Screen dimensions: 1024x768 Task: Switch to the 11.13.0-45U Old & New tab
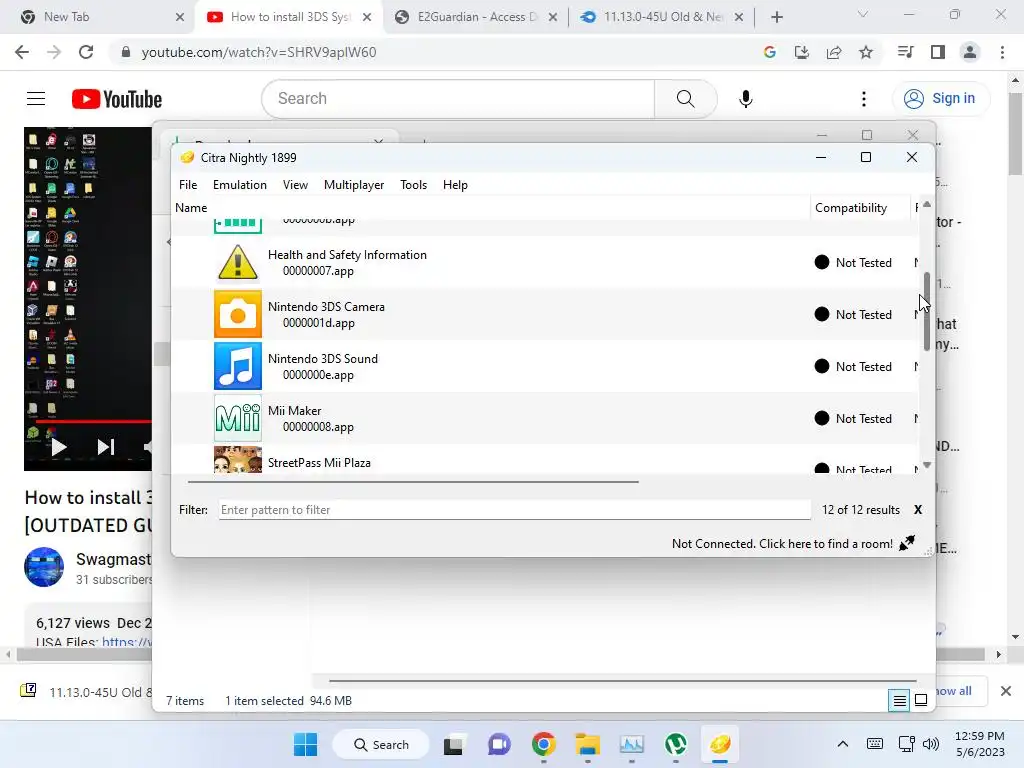click(x=661, y=17)
